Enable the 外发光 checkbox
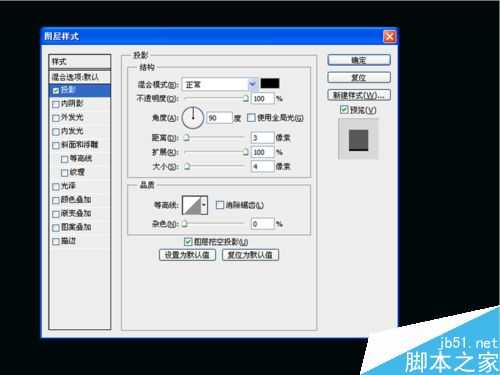The image size is (500, 375). [56, 118]
